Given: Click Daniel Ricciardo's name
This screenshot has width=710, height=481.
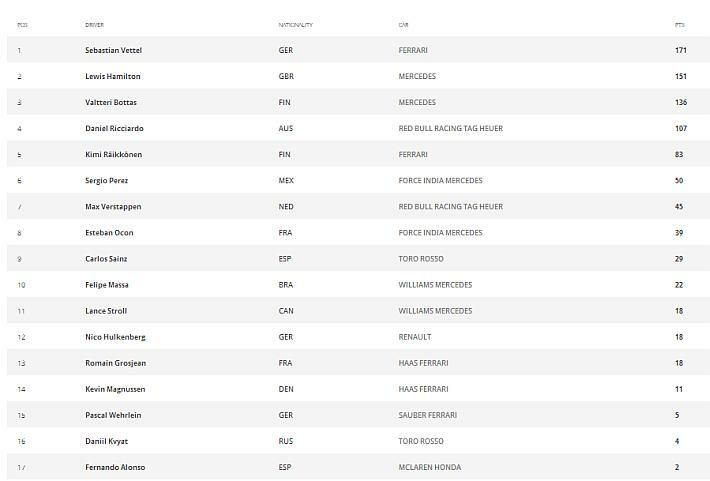Looking at the screenshot, I should [x=114, y=128].
